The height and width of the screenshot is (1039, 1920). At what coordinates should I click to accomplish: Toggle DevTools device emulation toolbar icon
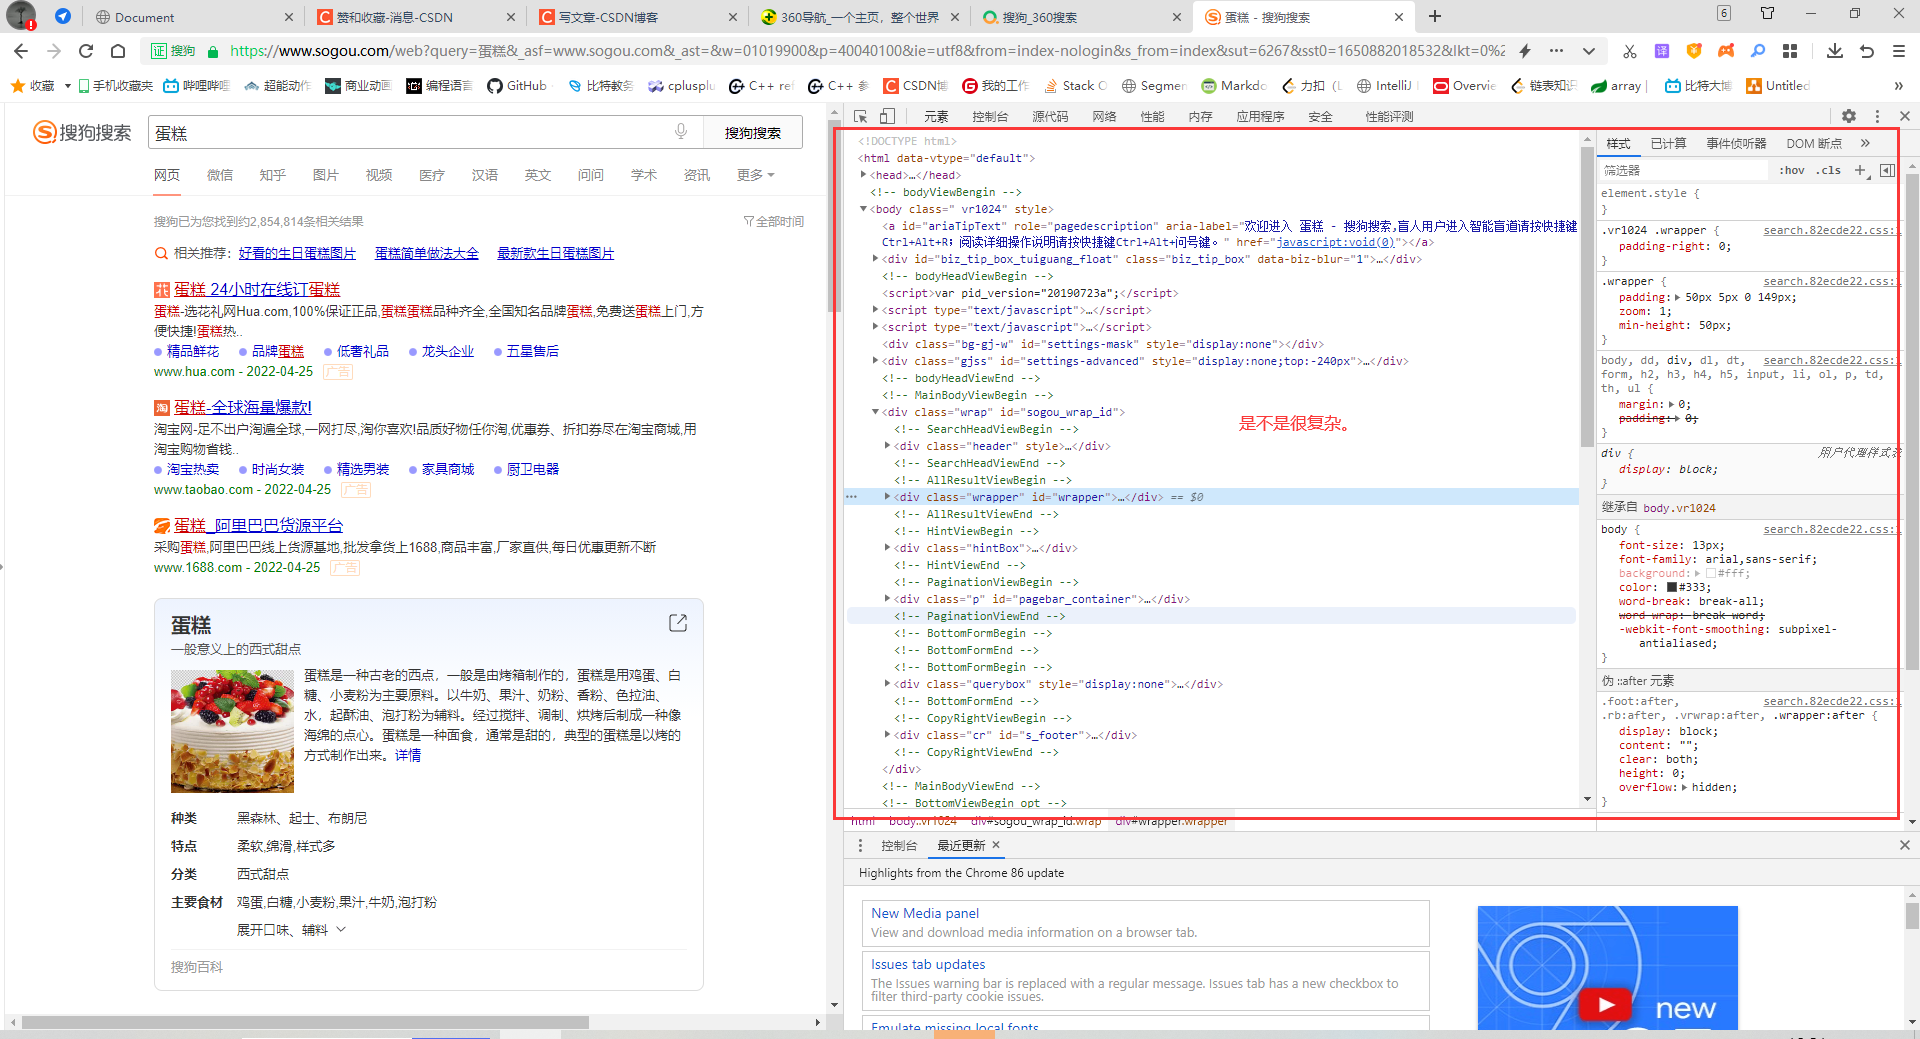887,116
